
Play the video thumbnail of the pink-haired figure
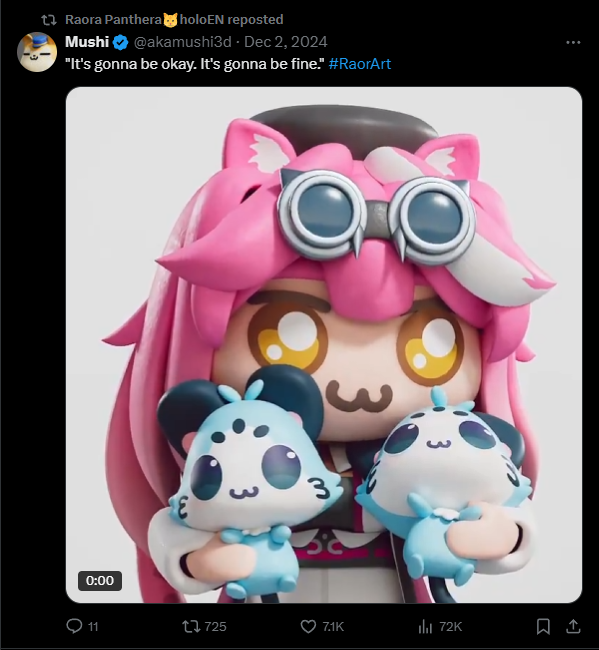[324, 345]
